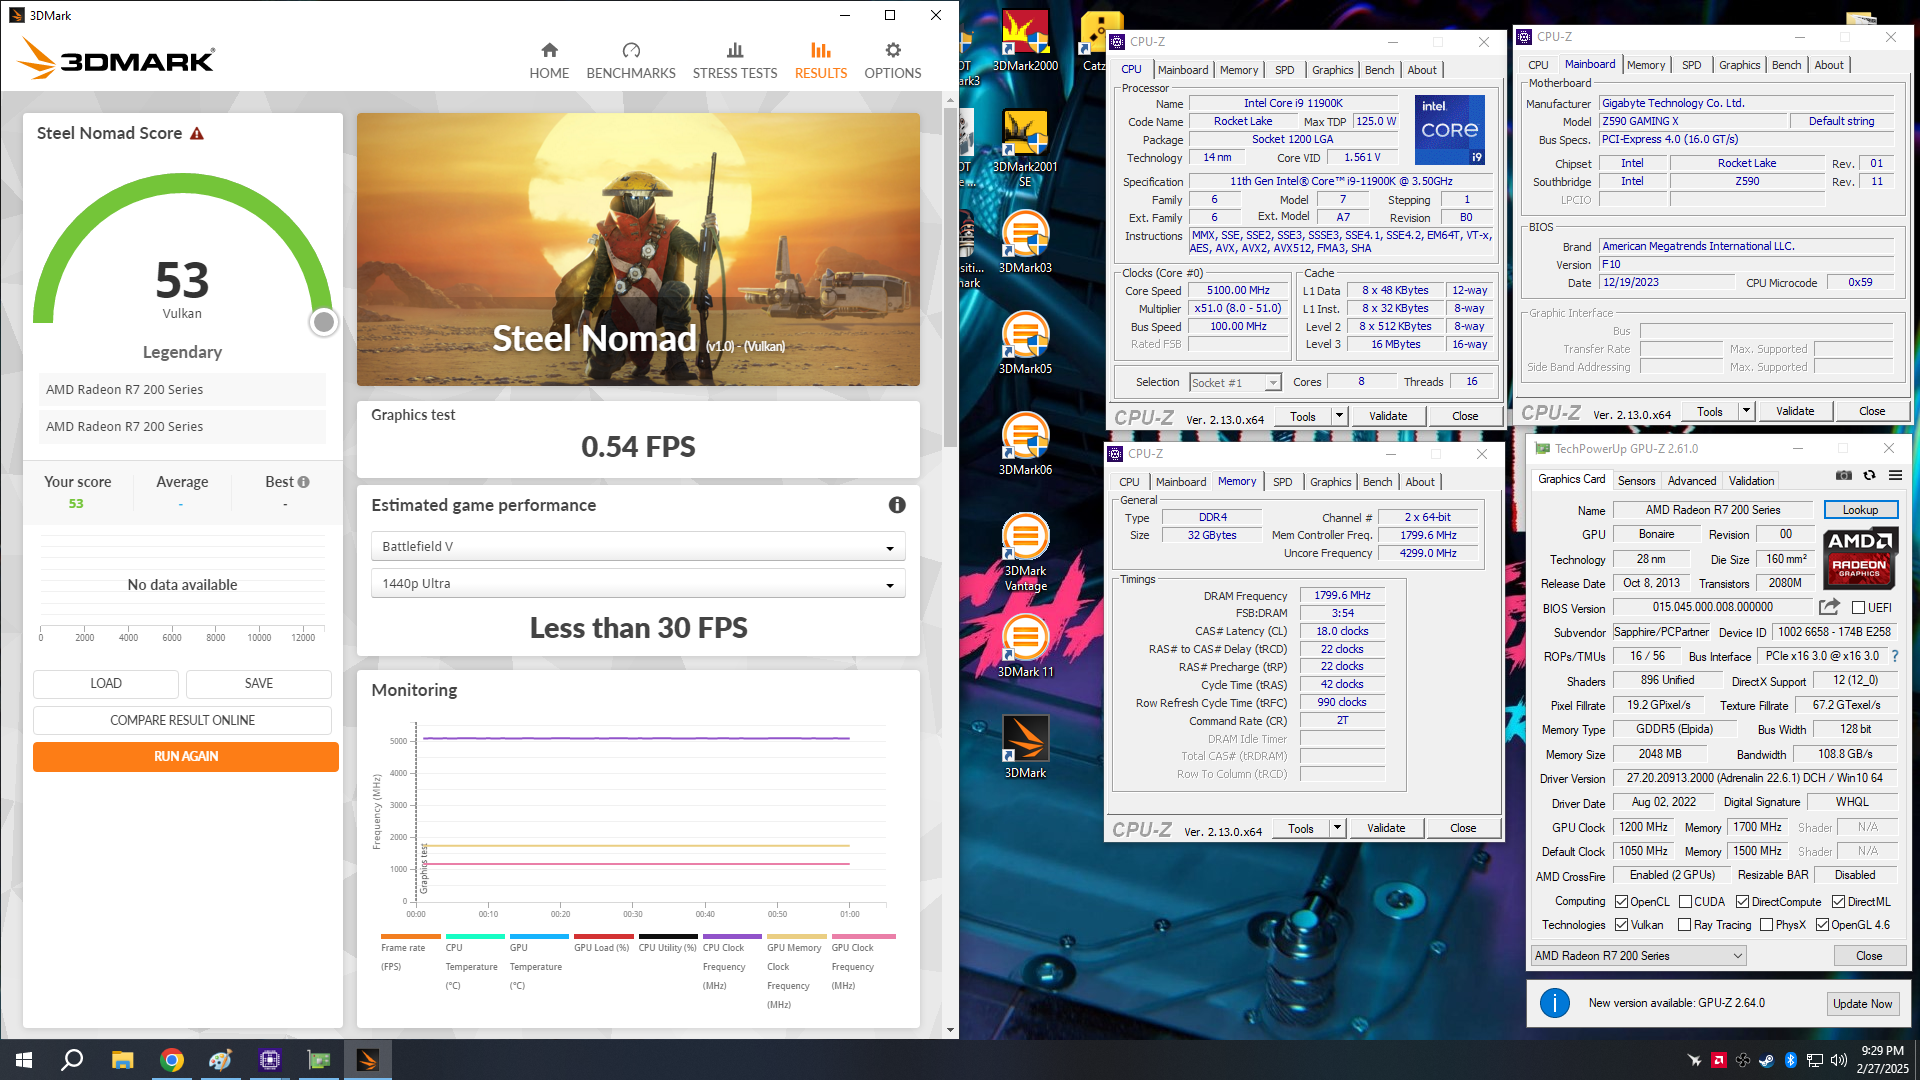Open 3DMark05 desktop shortcut
The width and height of the screenshot is (1920, 1080).
[1025, 343]
